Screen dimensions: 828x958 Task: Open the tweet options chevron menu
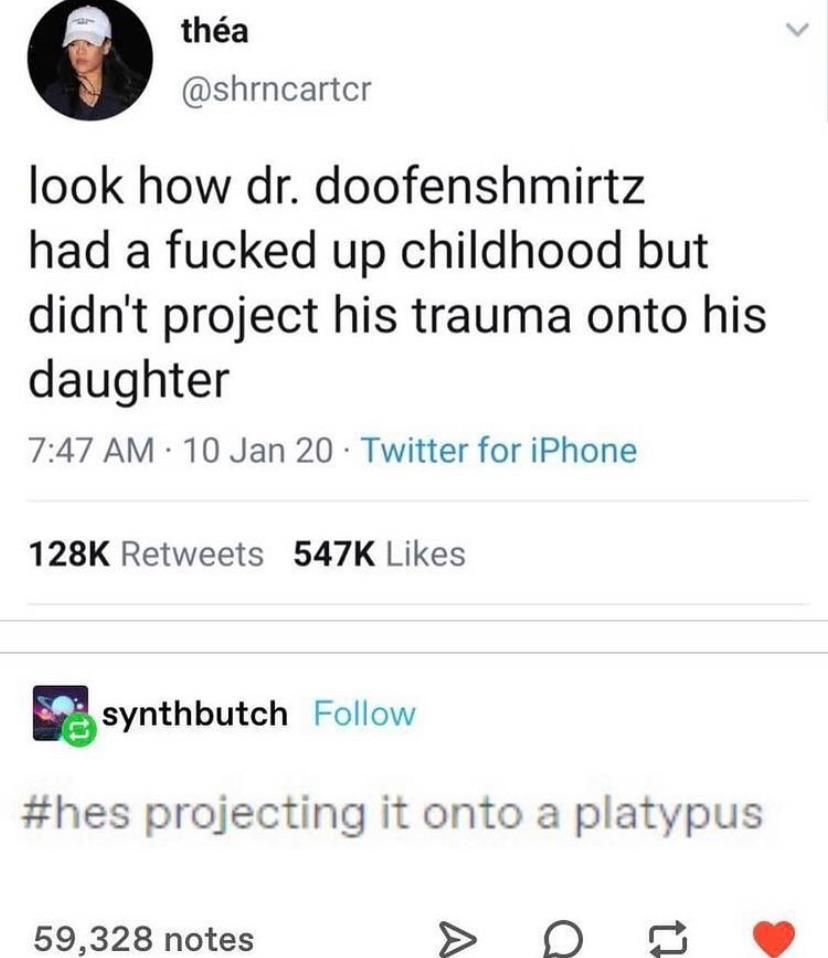click(797, 30)
